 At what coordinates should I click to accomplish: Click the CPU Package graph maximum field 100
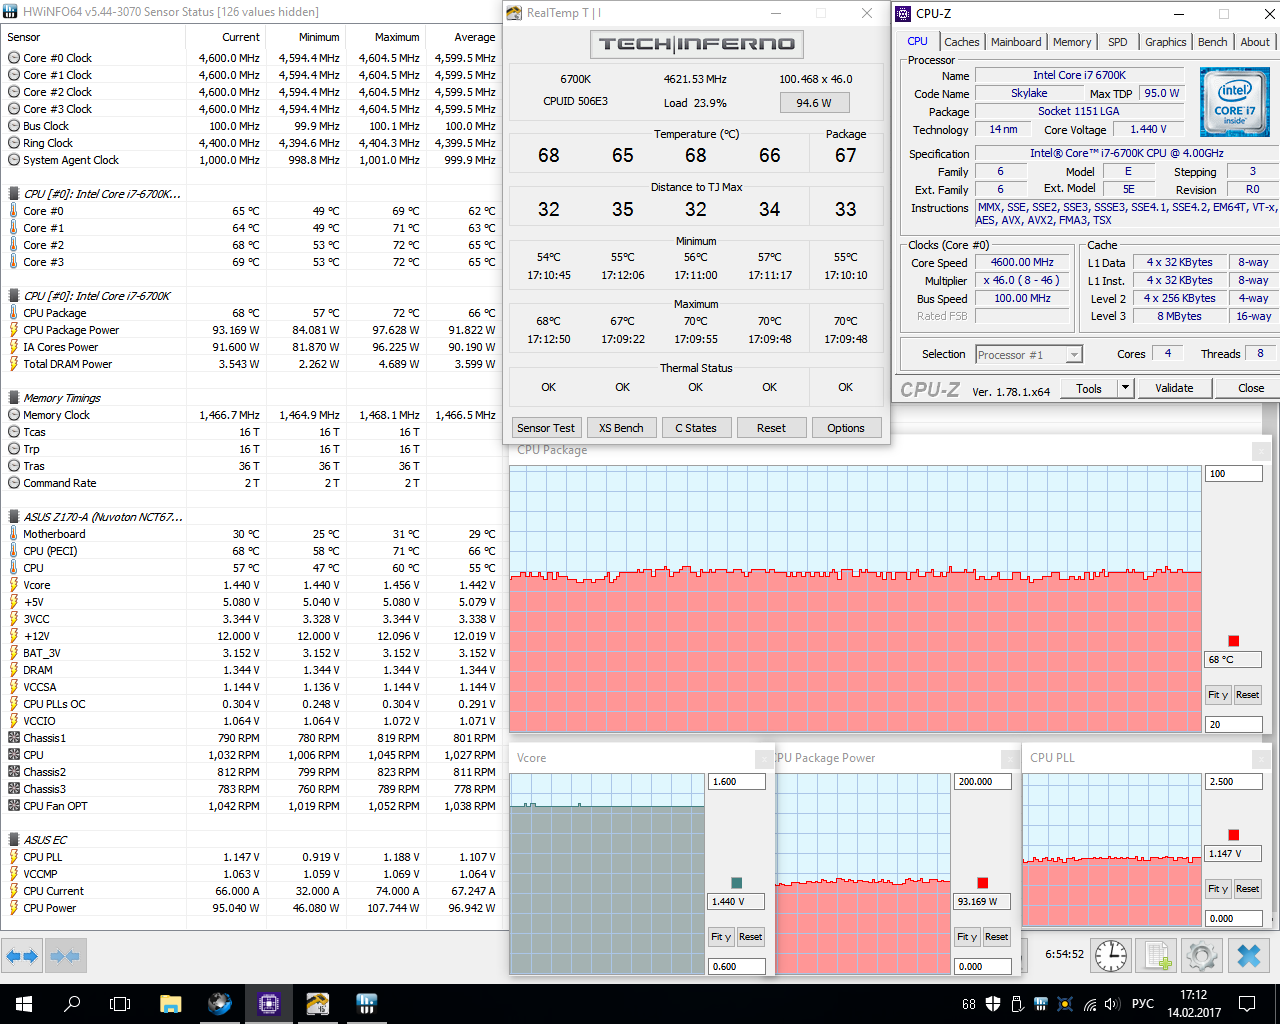(1234, 474)
